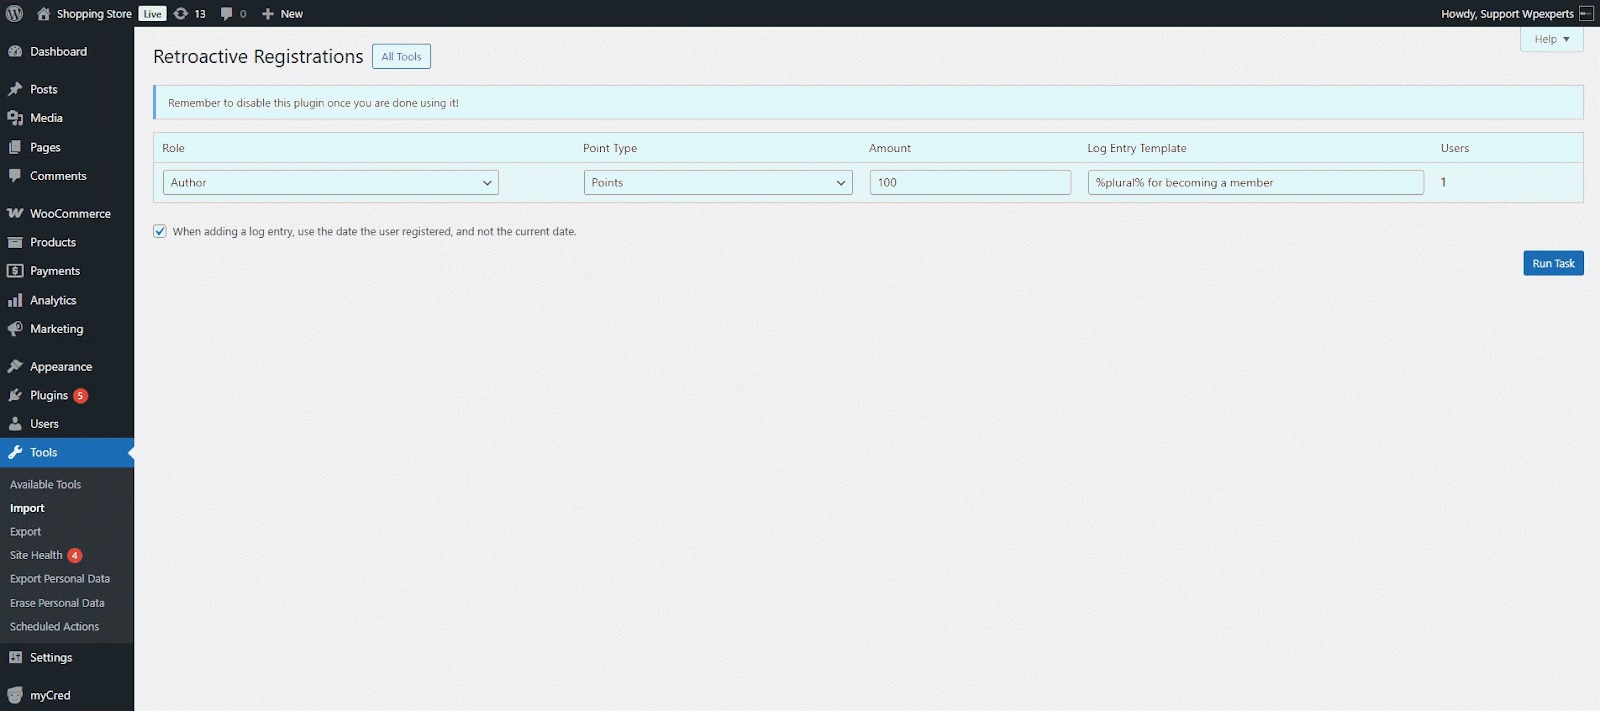Click the Appearance paintbrush icon

click(x=15, y=367)
